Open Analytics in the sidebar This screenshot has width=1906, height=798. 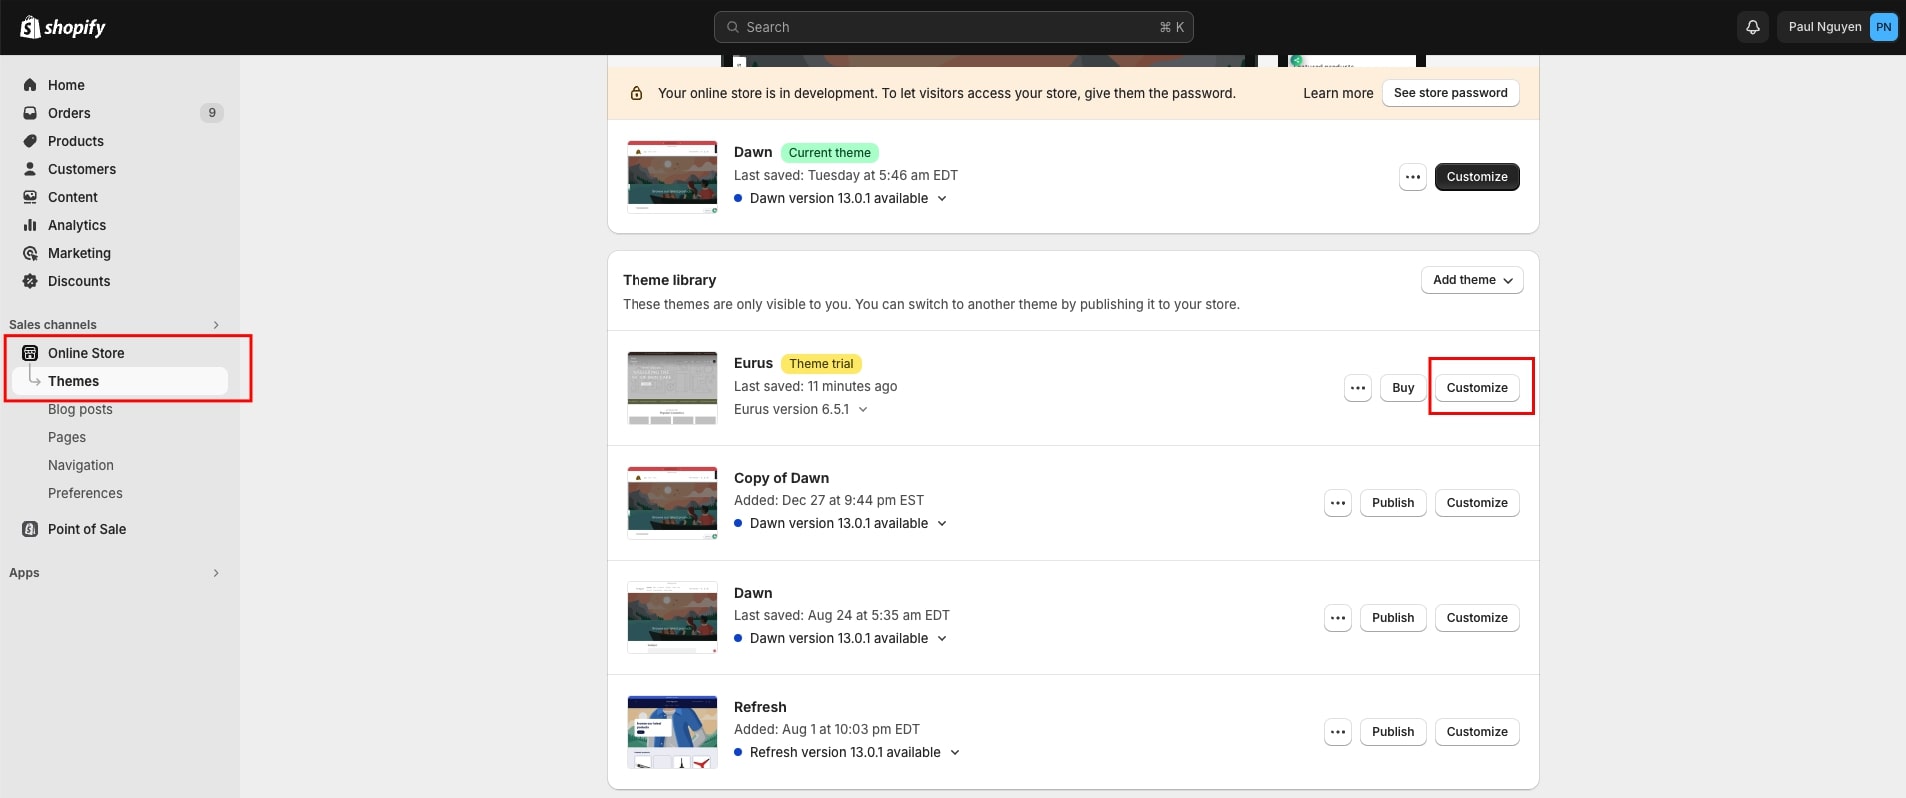click(x=77, y=225)
